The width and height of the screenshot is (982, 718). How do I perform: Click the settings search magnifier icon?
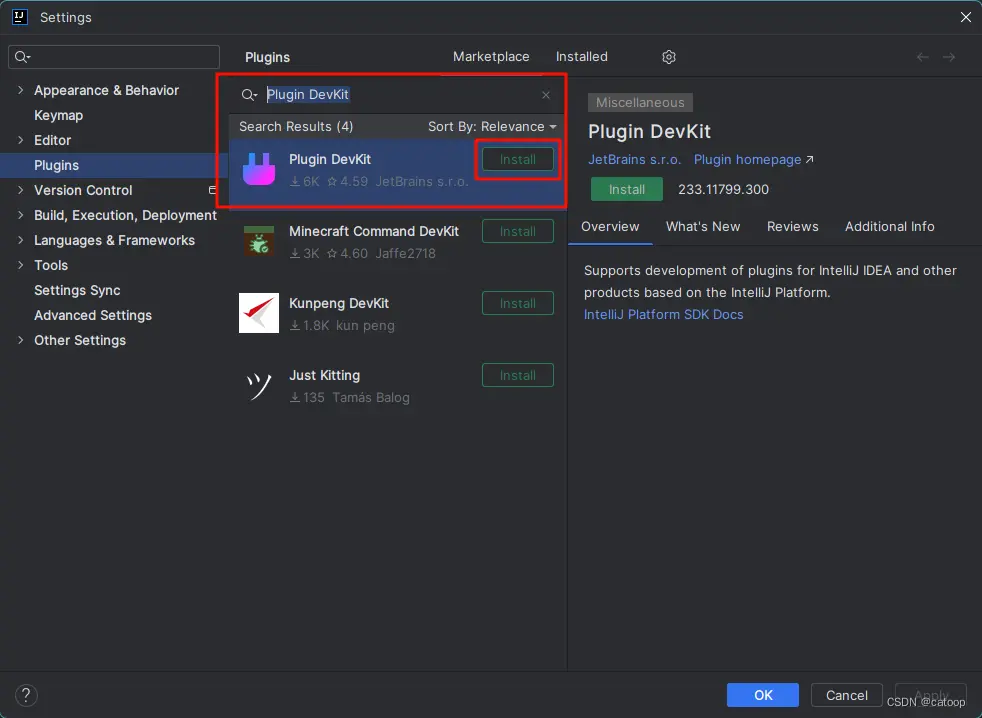(23, 57)
